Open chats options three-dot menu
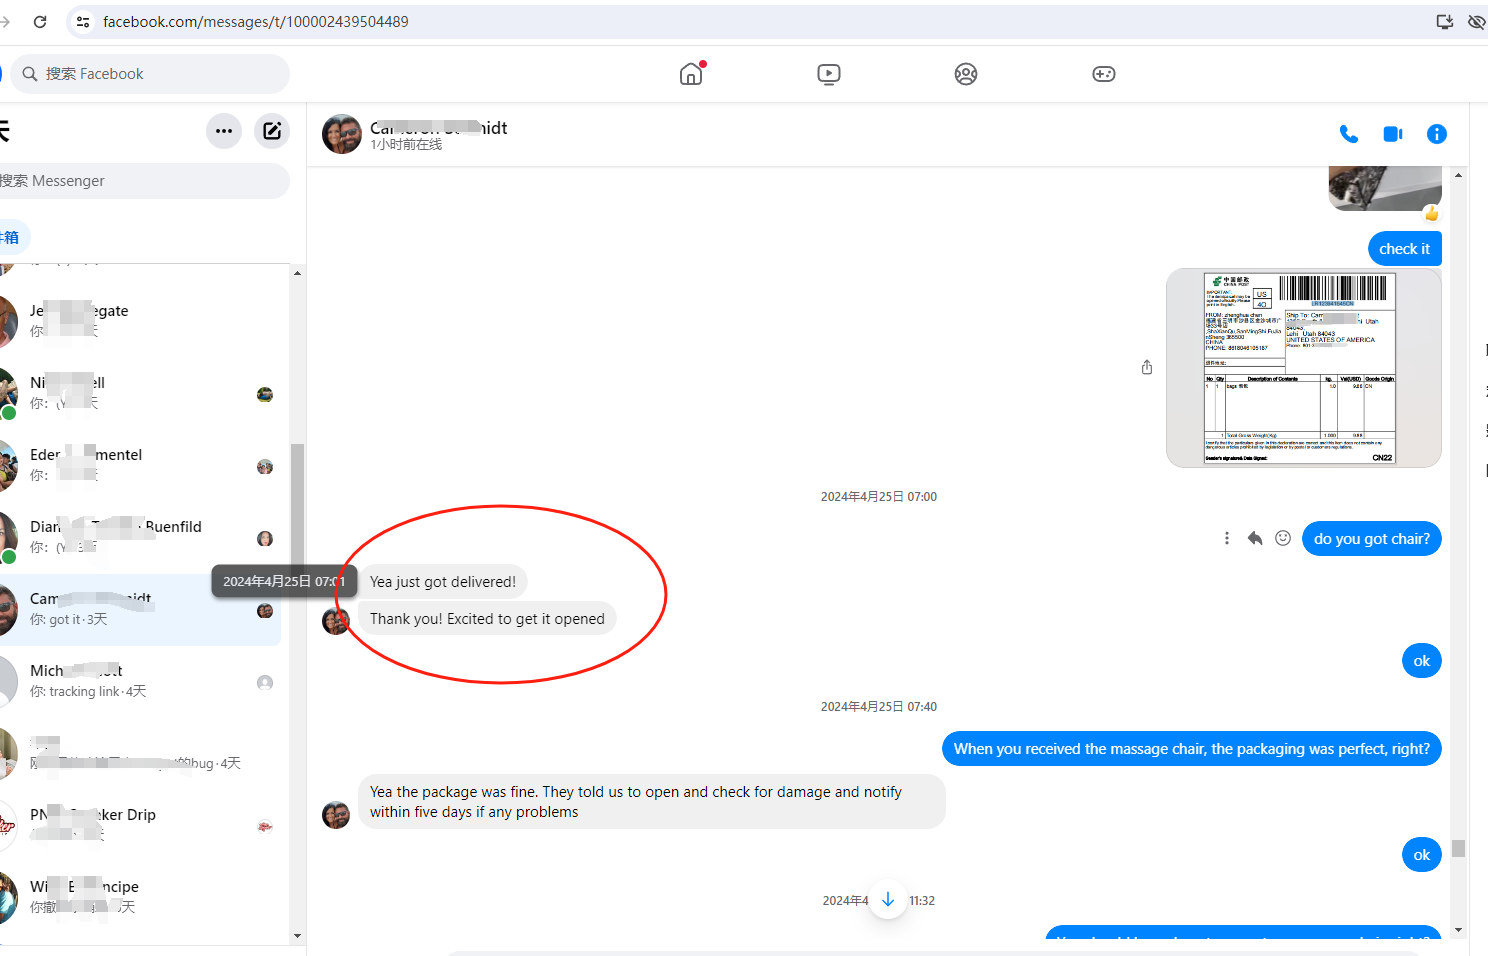This screenshot has width=1488, height=956. [224, 131]
